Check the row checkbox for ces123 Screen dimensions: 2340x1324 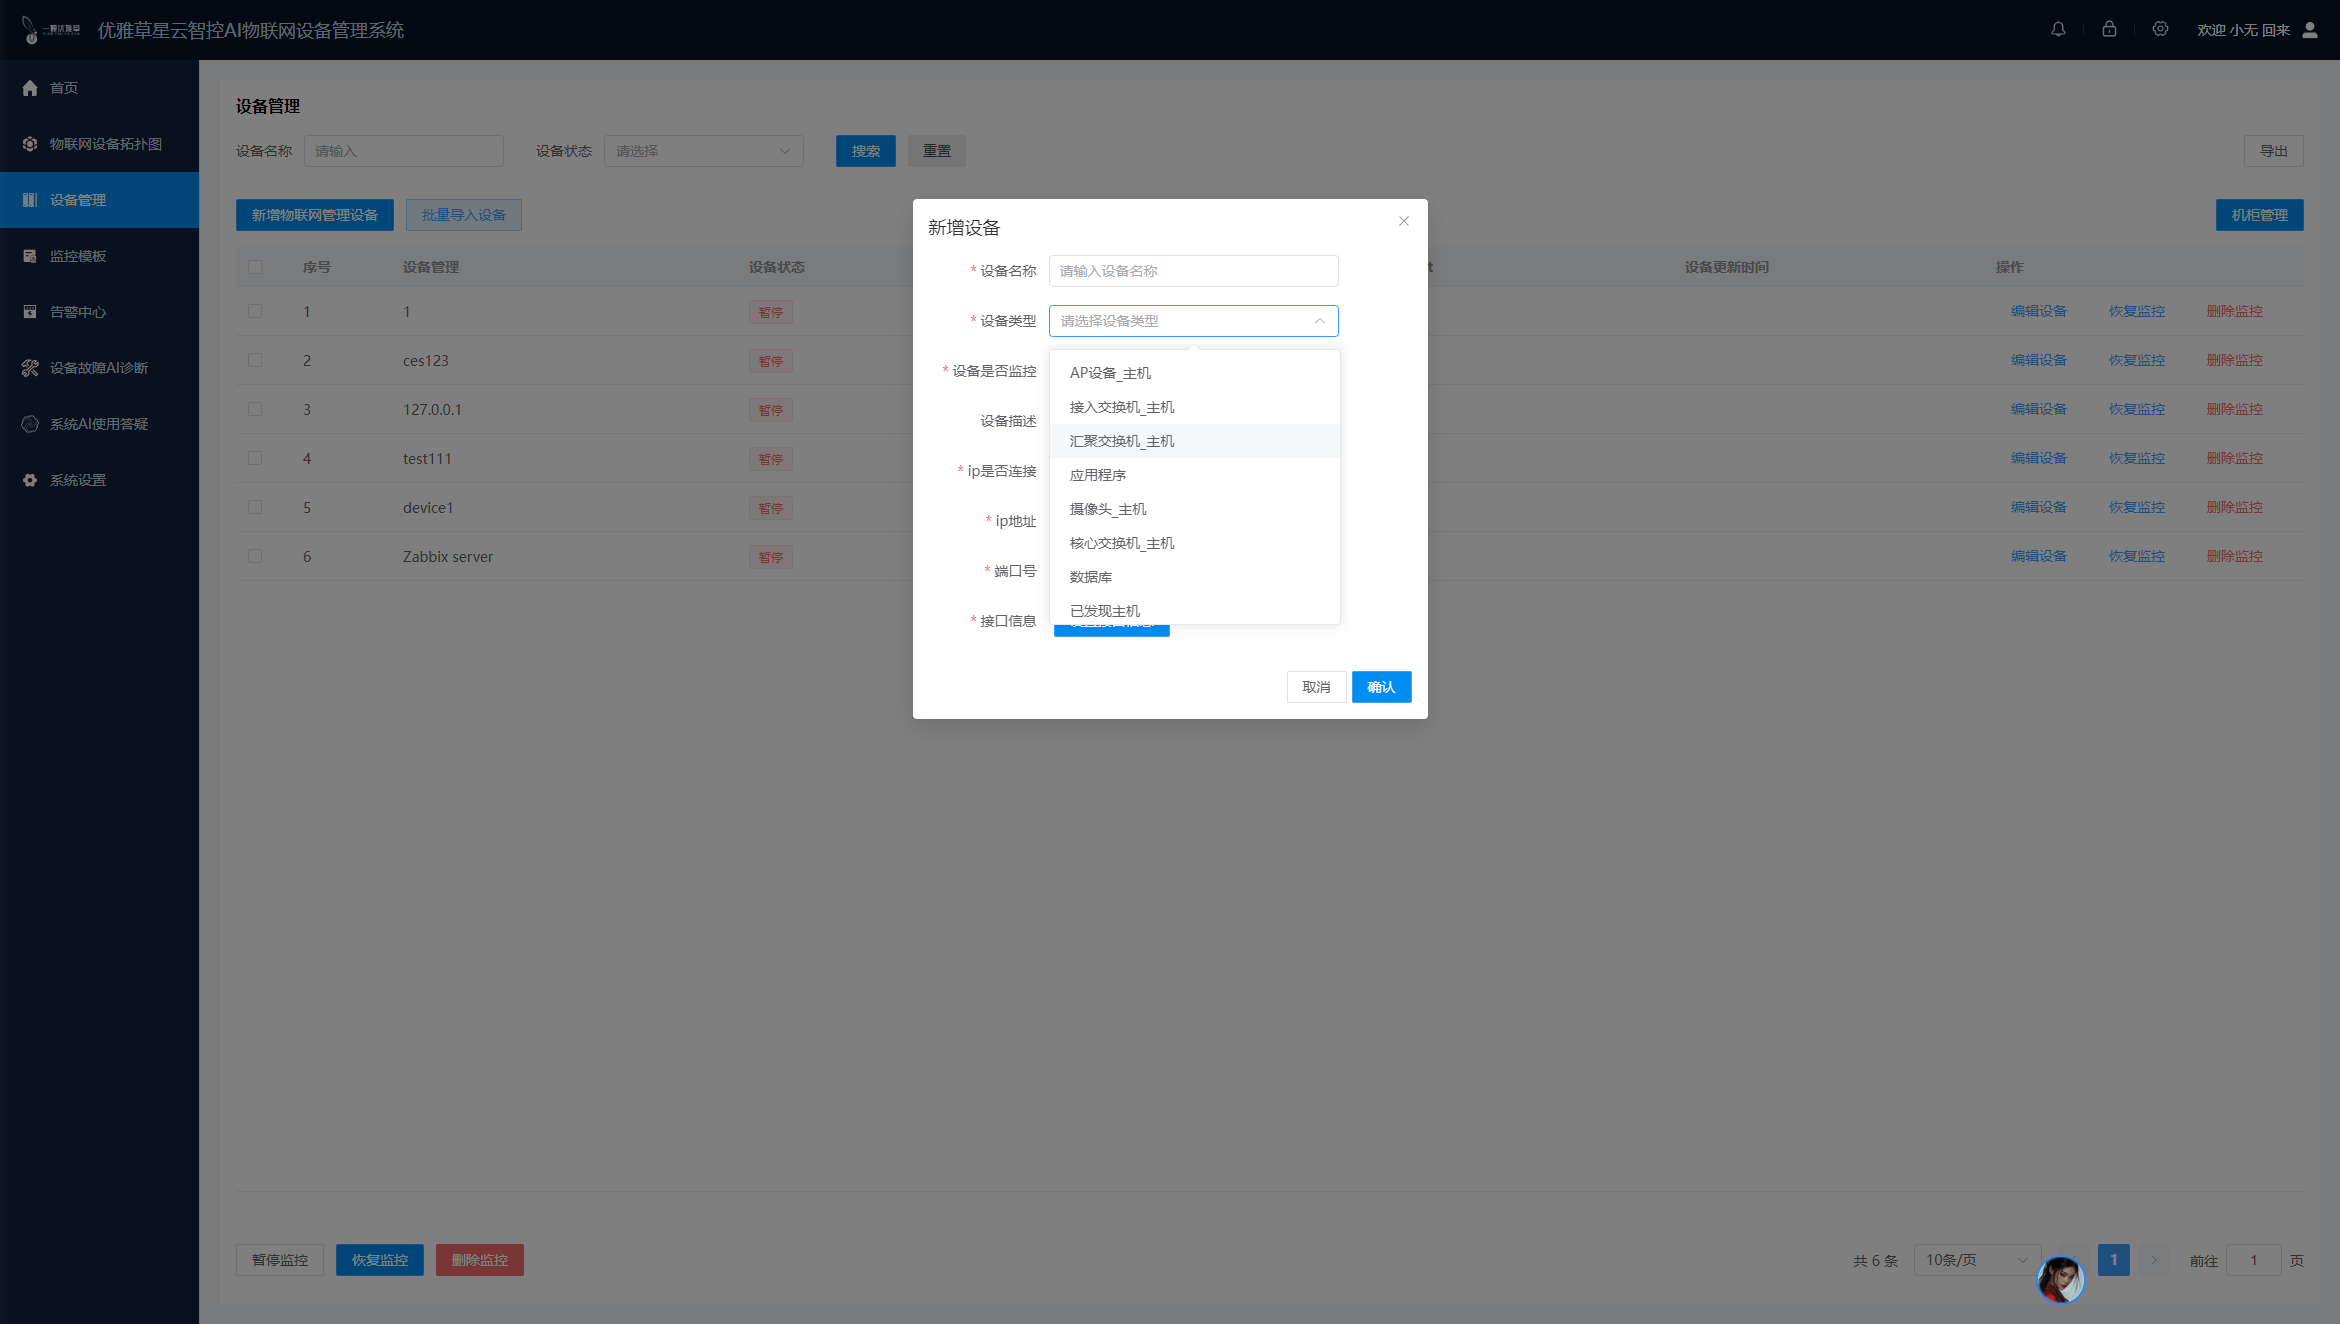pyautogui.click(x=255, y=360)
